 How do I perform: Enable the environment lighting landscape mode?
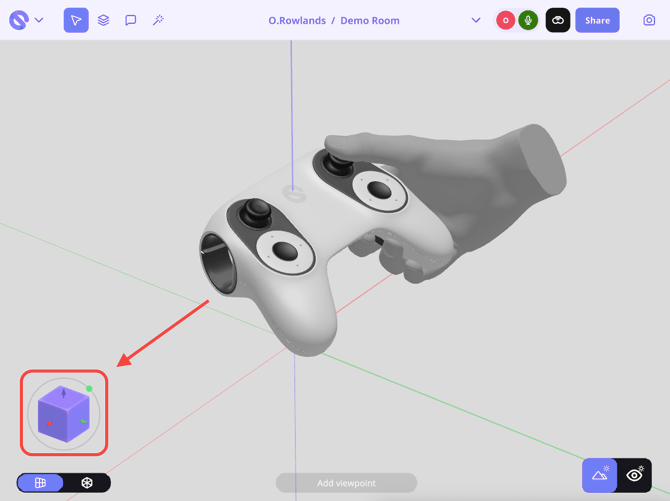pyautogui.click(x=600, y=475)
